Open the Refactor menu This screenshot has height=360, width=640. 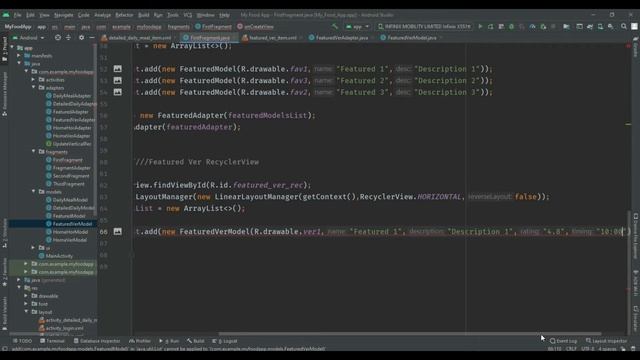[x=124, y=15]
